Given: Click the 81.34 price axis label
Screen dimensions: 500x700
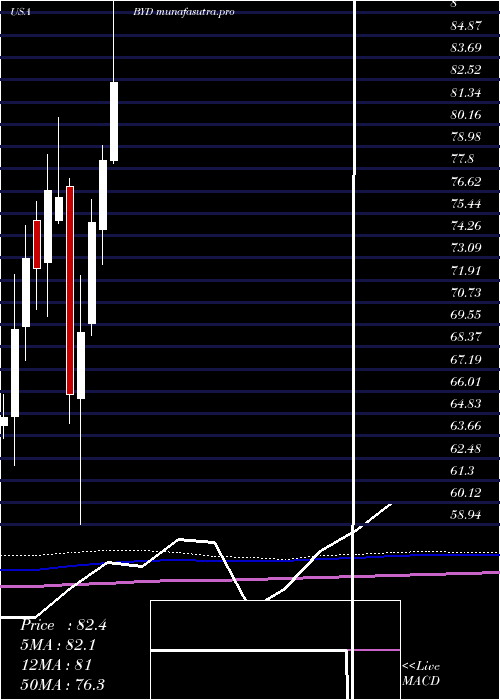Looking at the screenshot, I should tap(466, 93).
